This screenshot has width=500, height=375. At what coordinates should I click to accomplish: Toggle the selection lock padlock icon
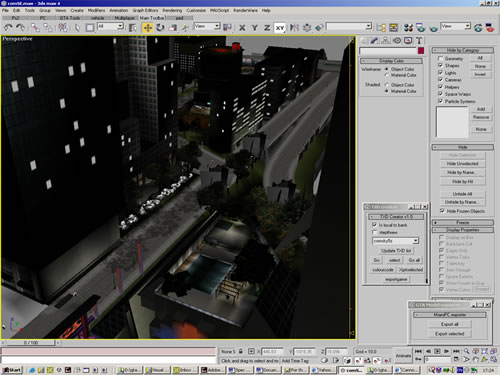241,351
